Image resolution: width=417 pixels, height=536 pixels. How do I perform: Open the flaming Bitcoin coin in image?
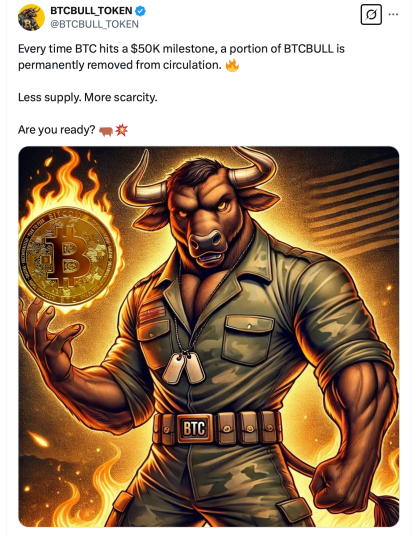pos(68,256)
